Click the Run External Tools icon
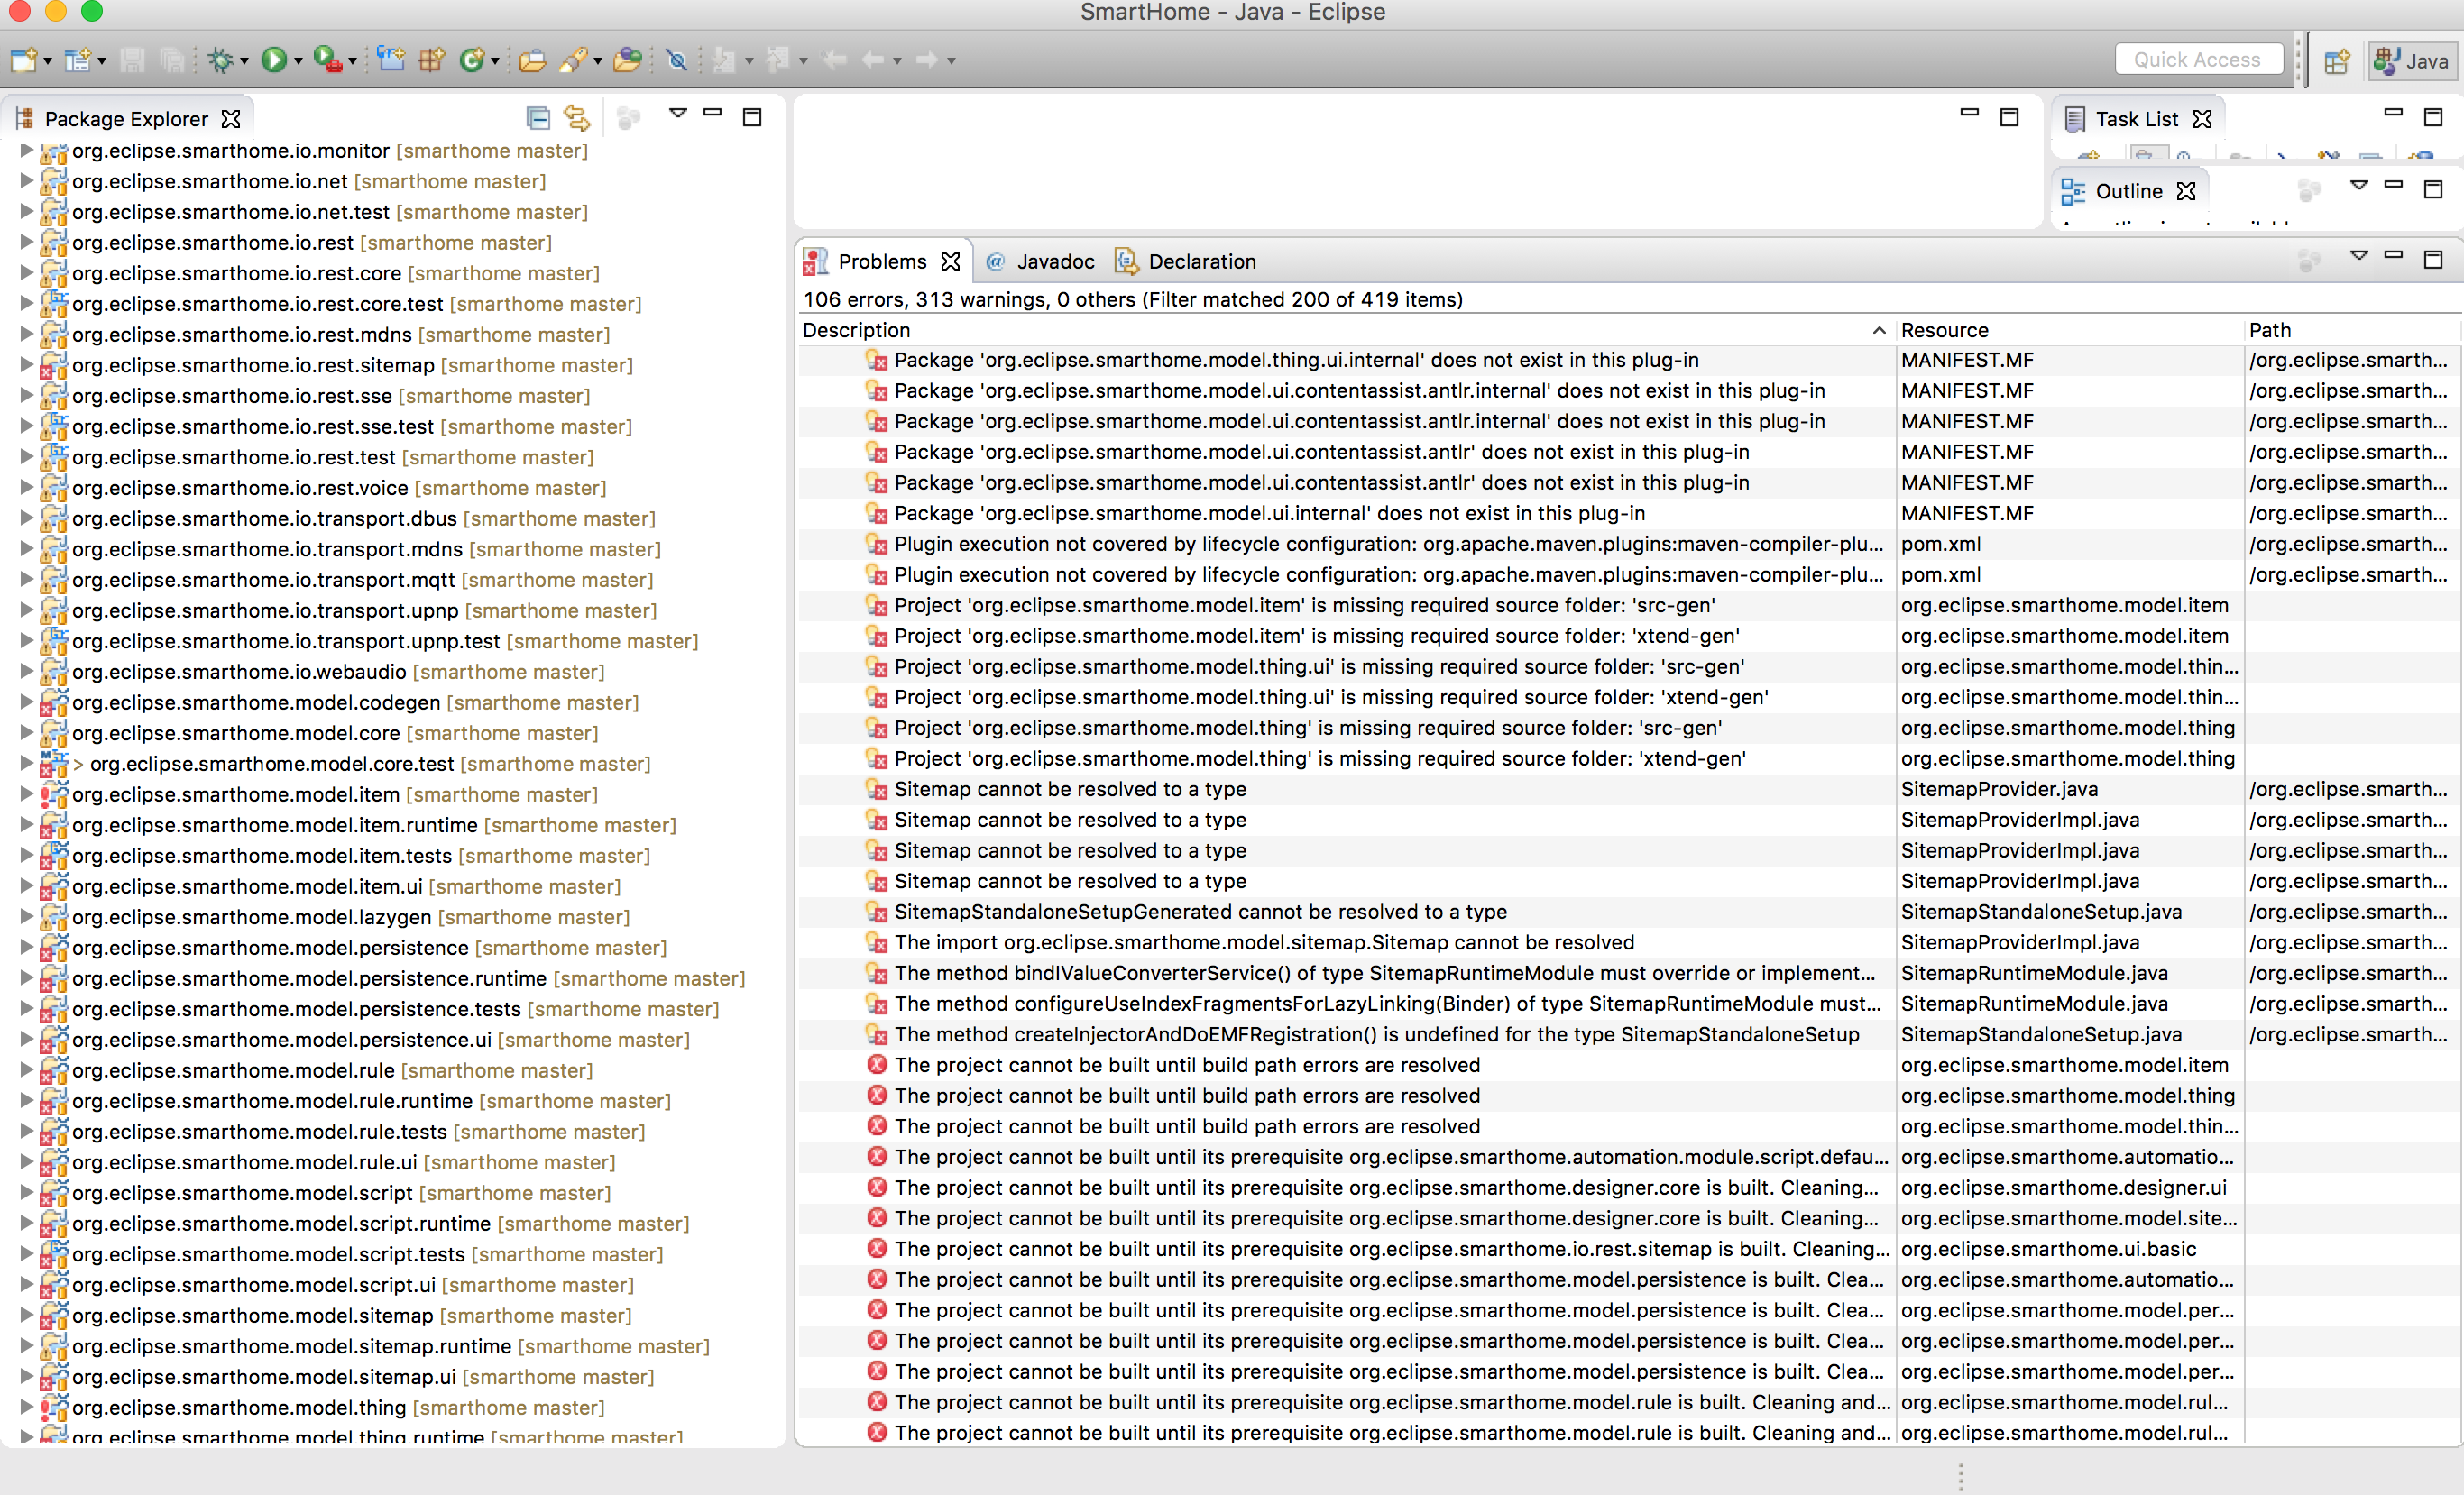Viewport: 2464px width, 1495px height. 327,60
